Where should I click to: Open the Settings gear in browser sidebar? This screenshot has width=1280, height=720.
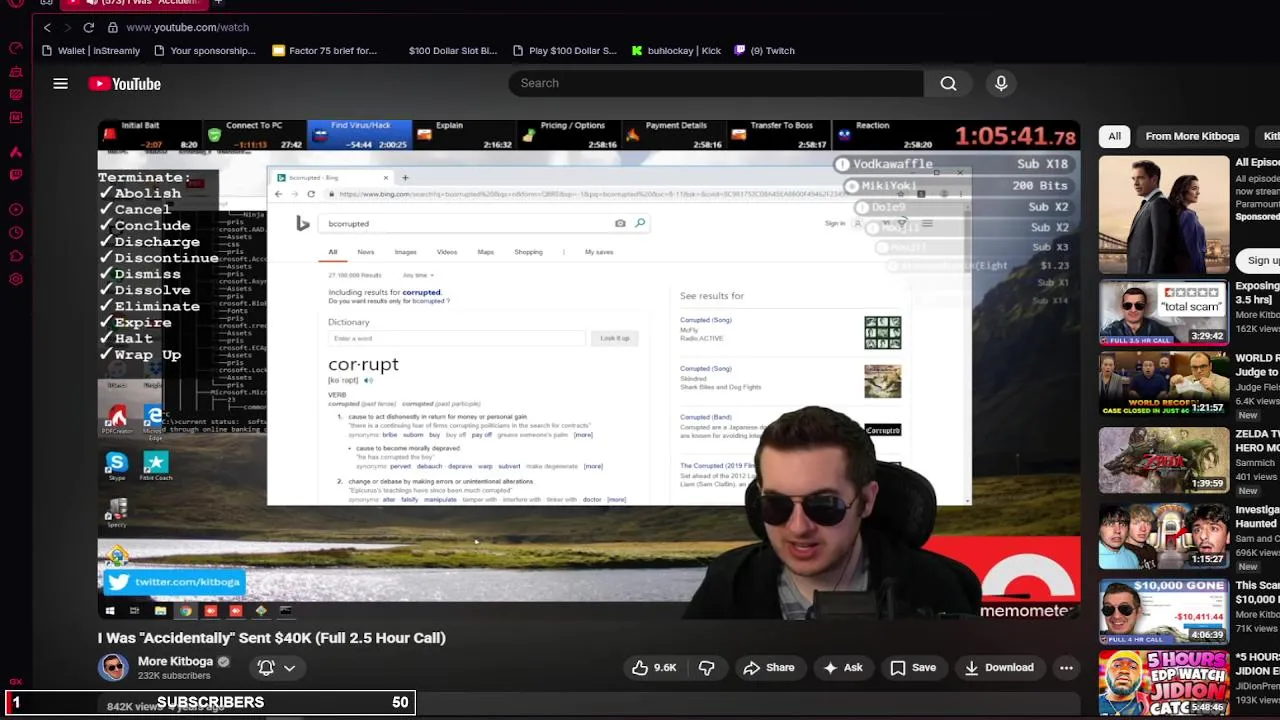pyautogui.click(x=16, y=280)
